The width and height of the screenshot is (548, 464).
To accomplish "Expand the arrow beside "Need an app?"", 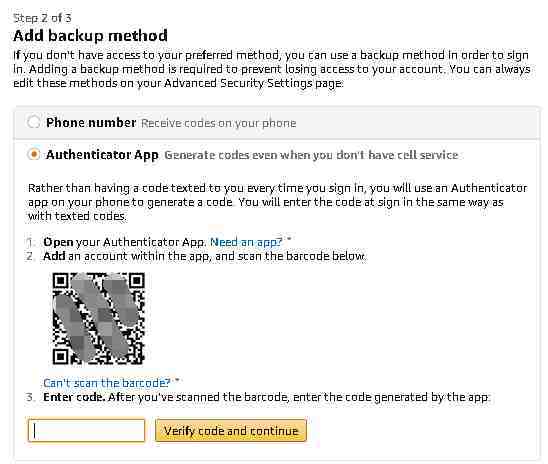I will pyautogui.click(x=289, y=240).
